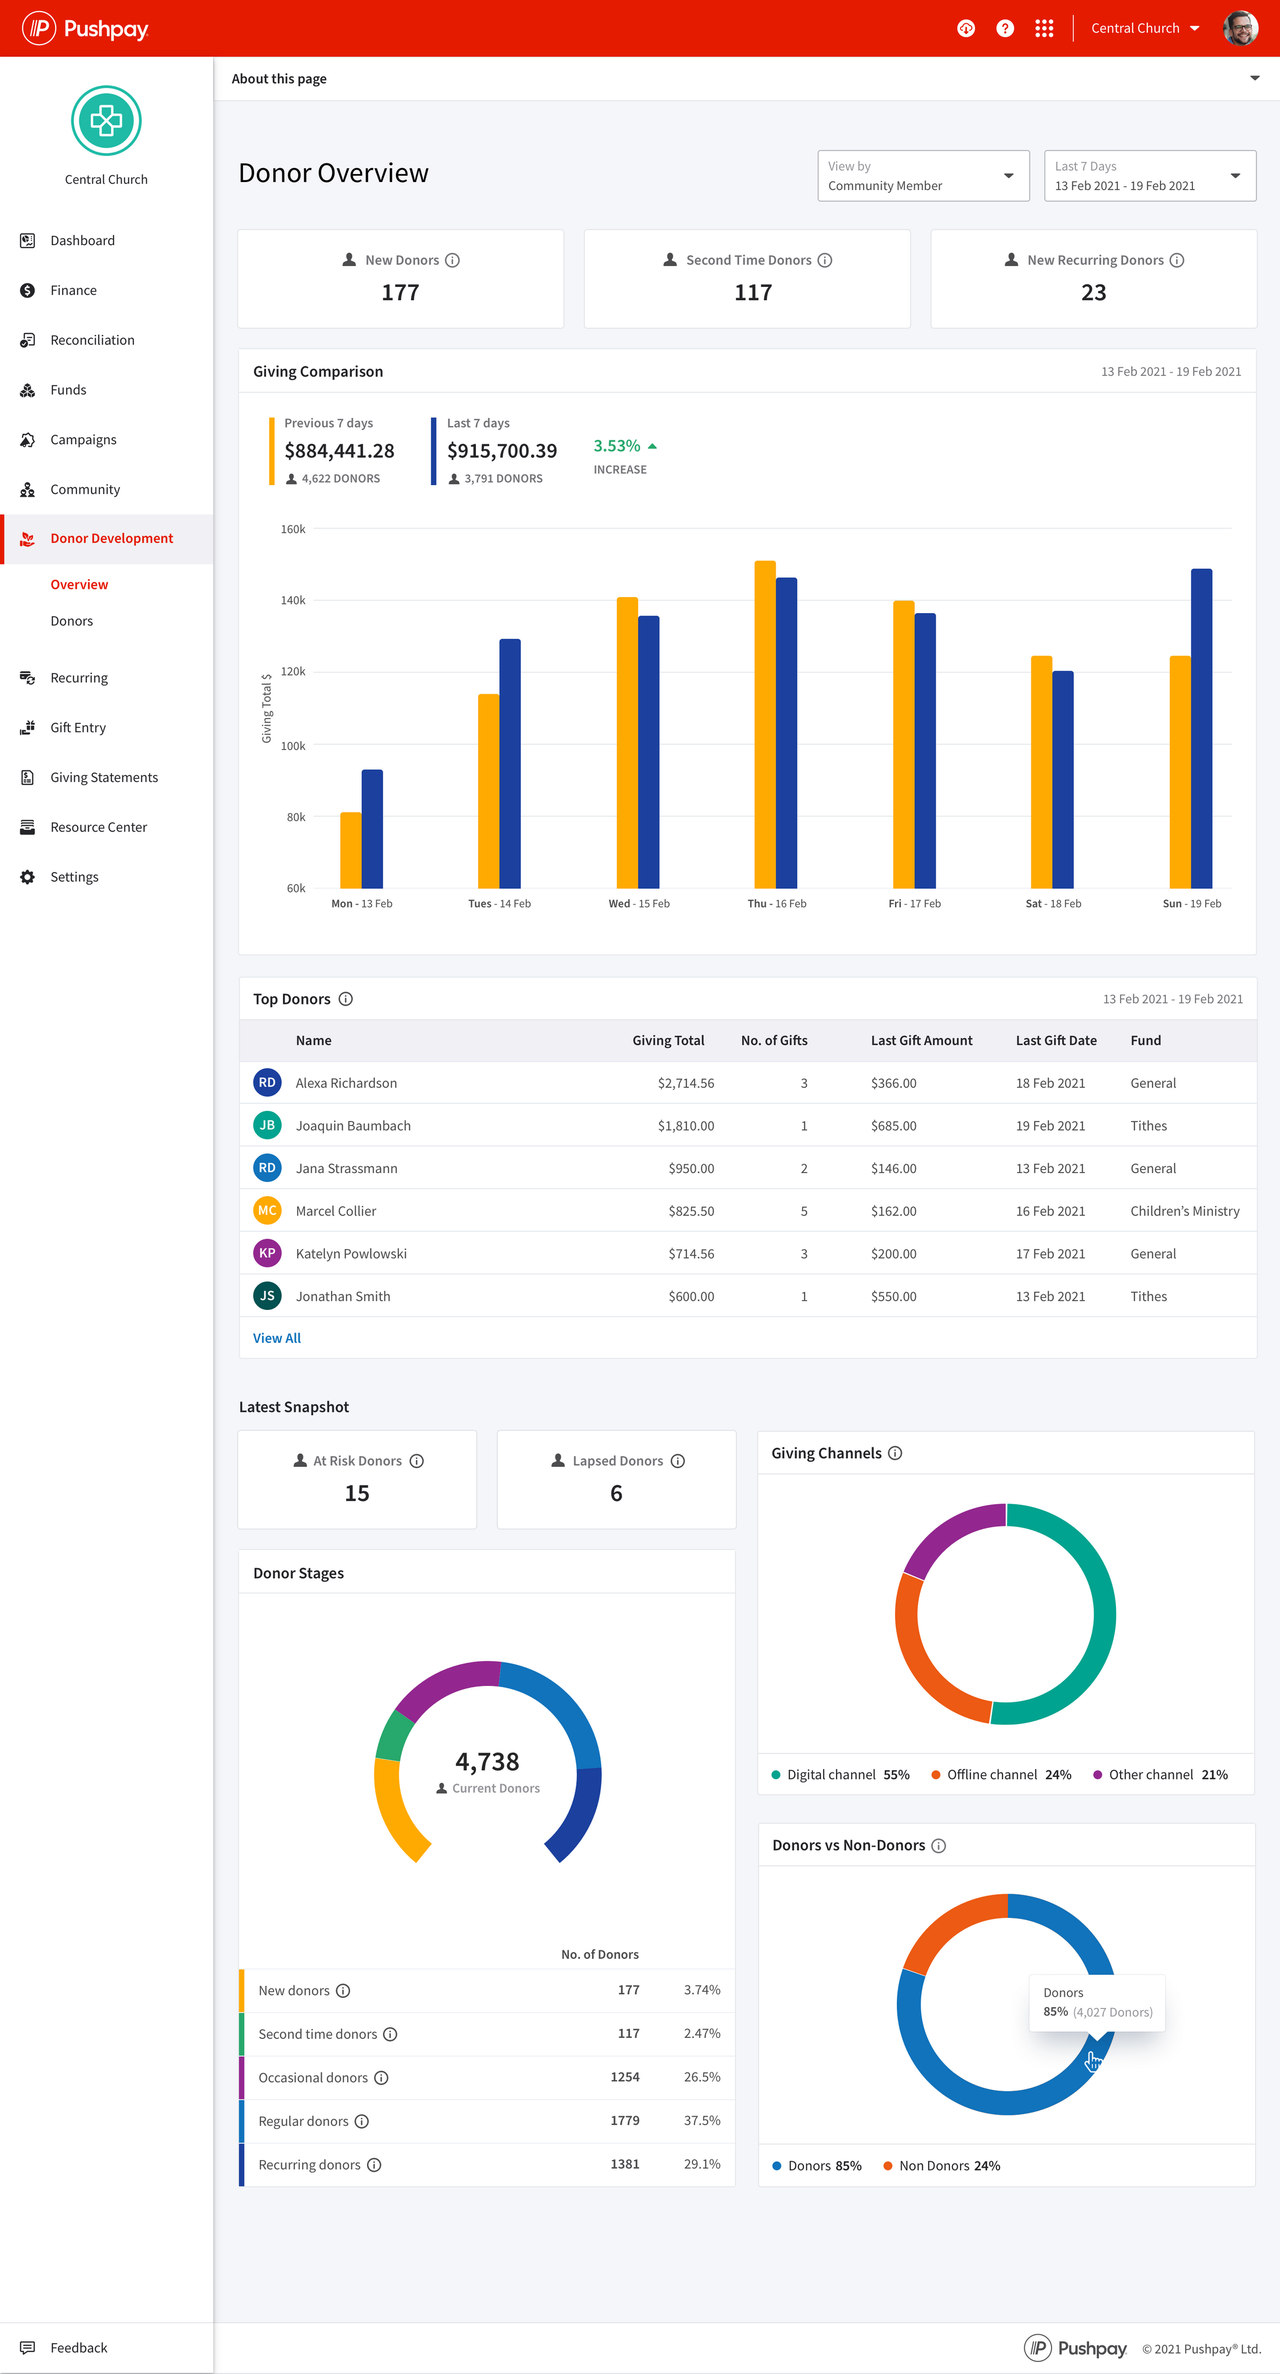Click the help question mark icon
Image resolution: width=1280 pixels, height=2374 pixels.
click(1005, 28)
